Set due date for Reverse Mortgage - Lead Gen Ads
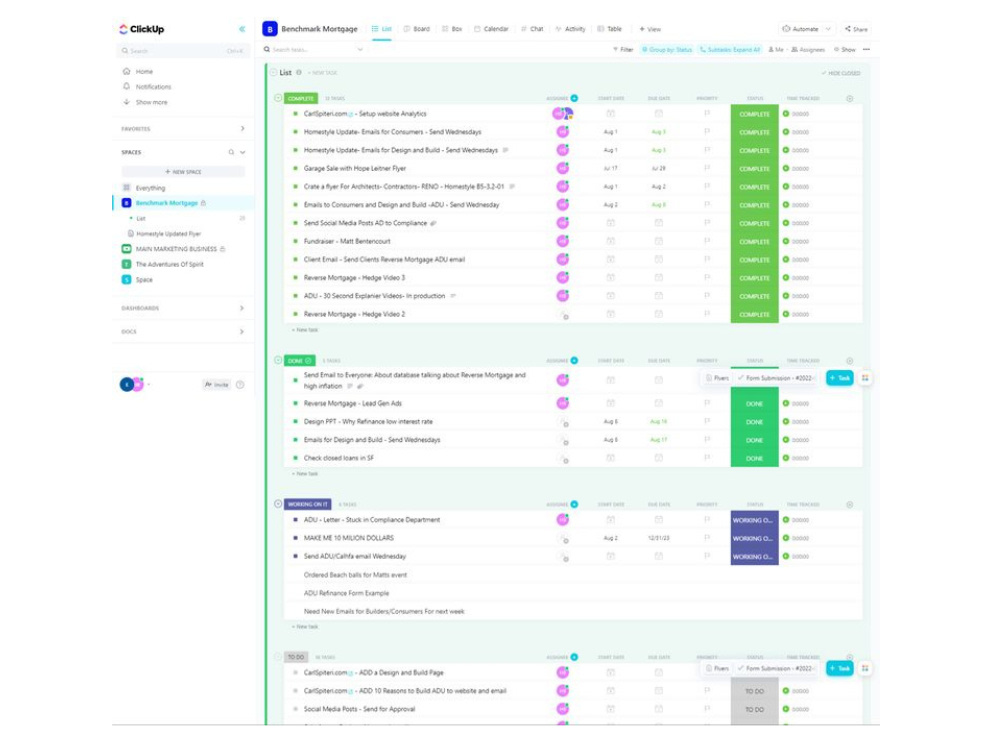The width and height of the screenshot is (1000, 750). click(658, 403)
